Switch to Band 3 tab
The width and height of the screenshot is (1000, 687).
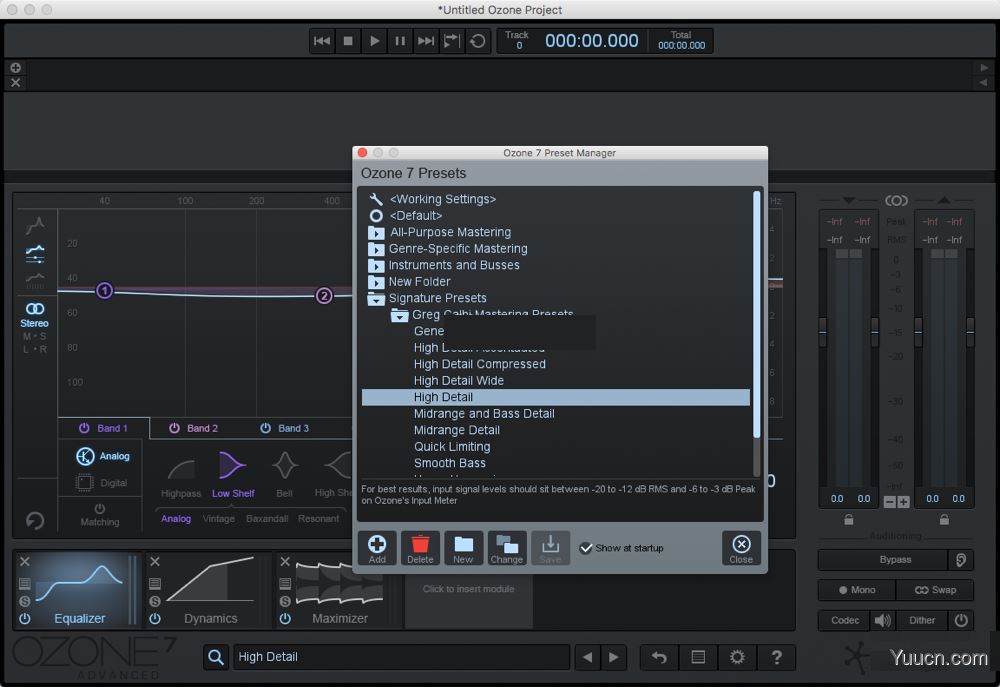(285, 428)
